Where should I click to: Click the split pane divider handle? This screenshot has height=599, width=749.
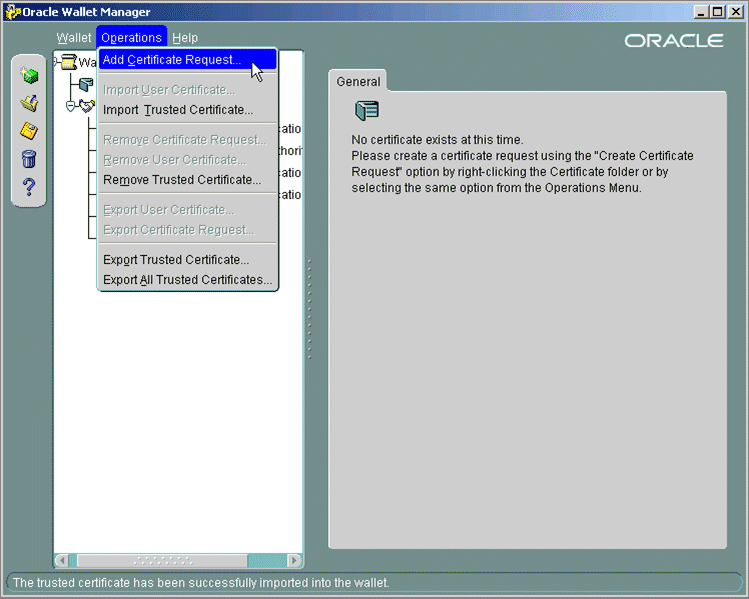point(310,310)
